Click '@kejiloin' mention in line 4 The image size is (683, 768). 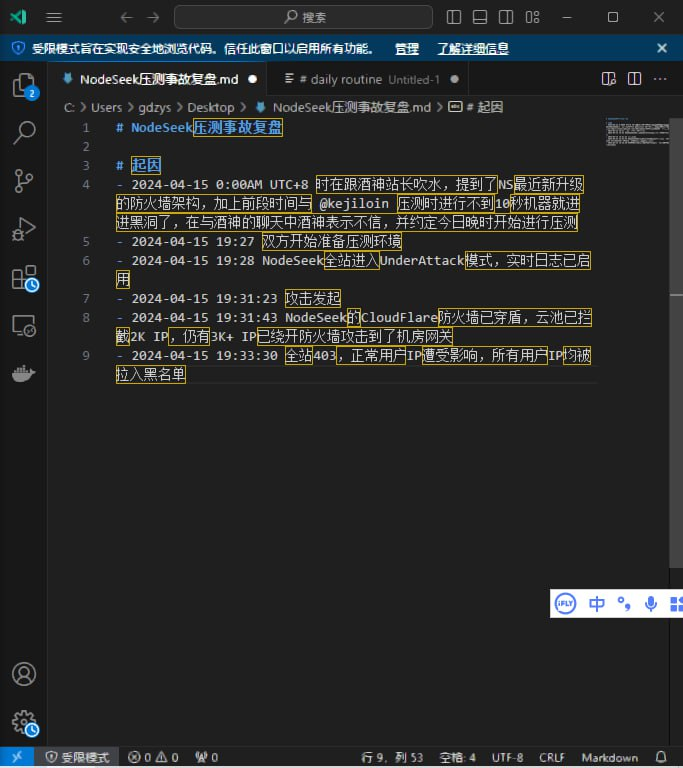(354, 203)
